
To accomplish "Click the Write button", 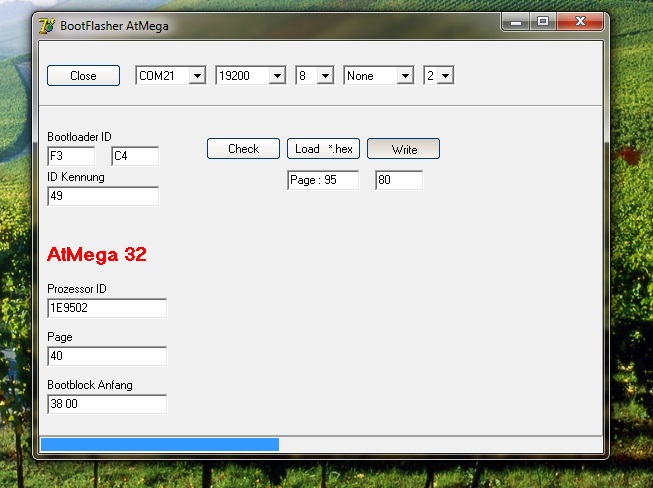I will tap(403, 149).
